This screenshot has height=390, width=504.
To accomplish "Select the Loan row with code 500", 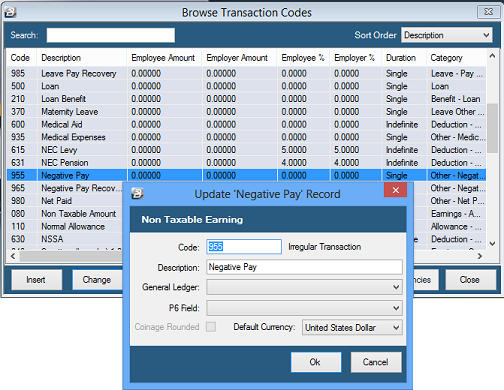I will (246, 86).
